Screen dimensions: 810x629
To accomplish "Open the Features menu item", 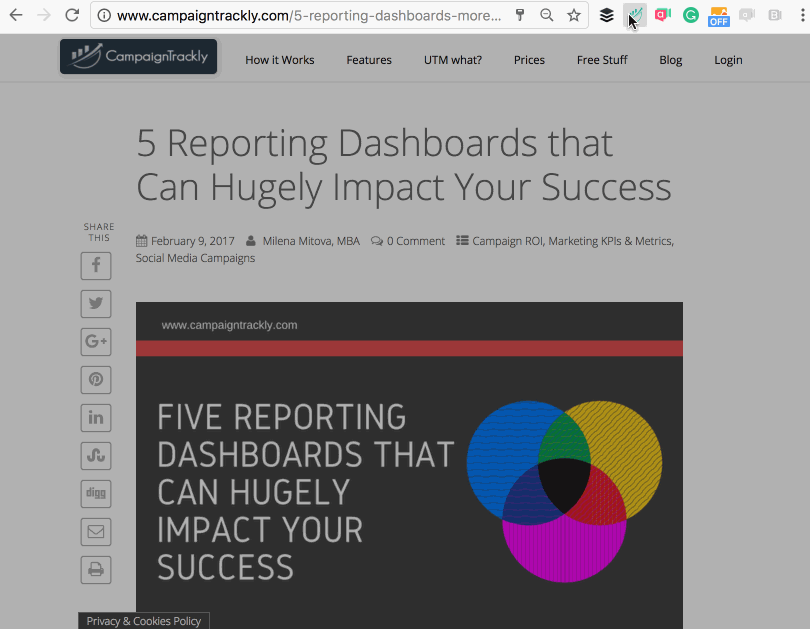I will [369, 60].
